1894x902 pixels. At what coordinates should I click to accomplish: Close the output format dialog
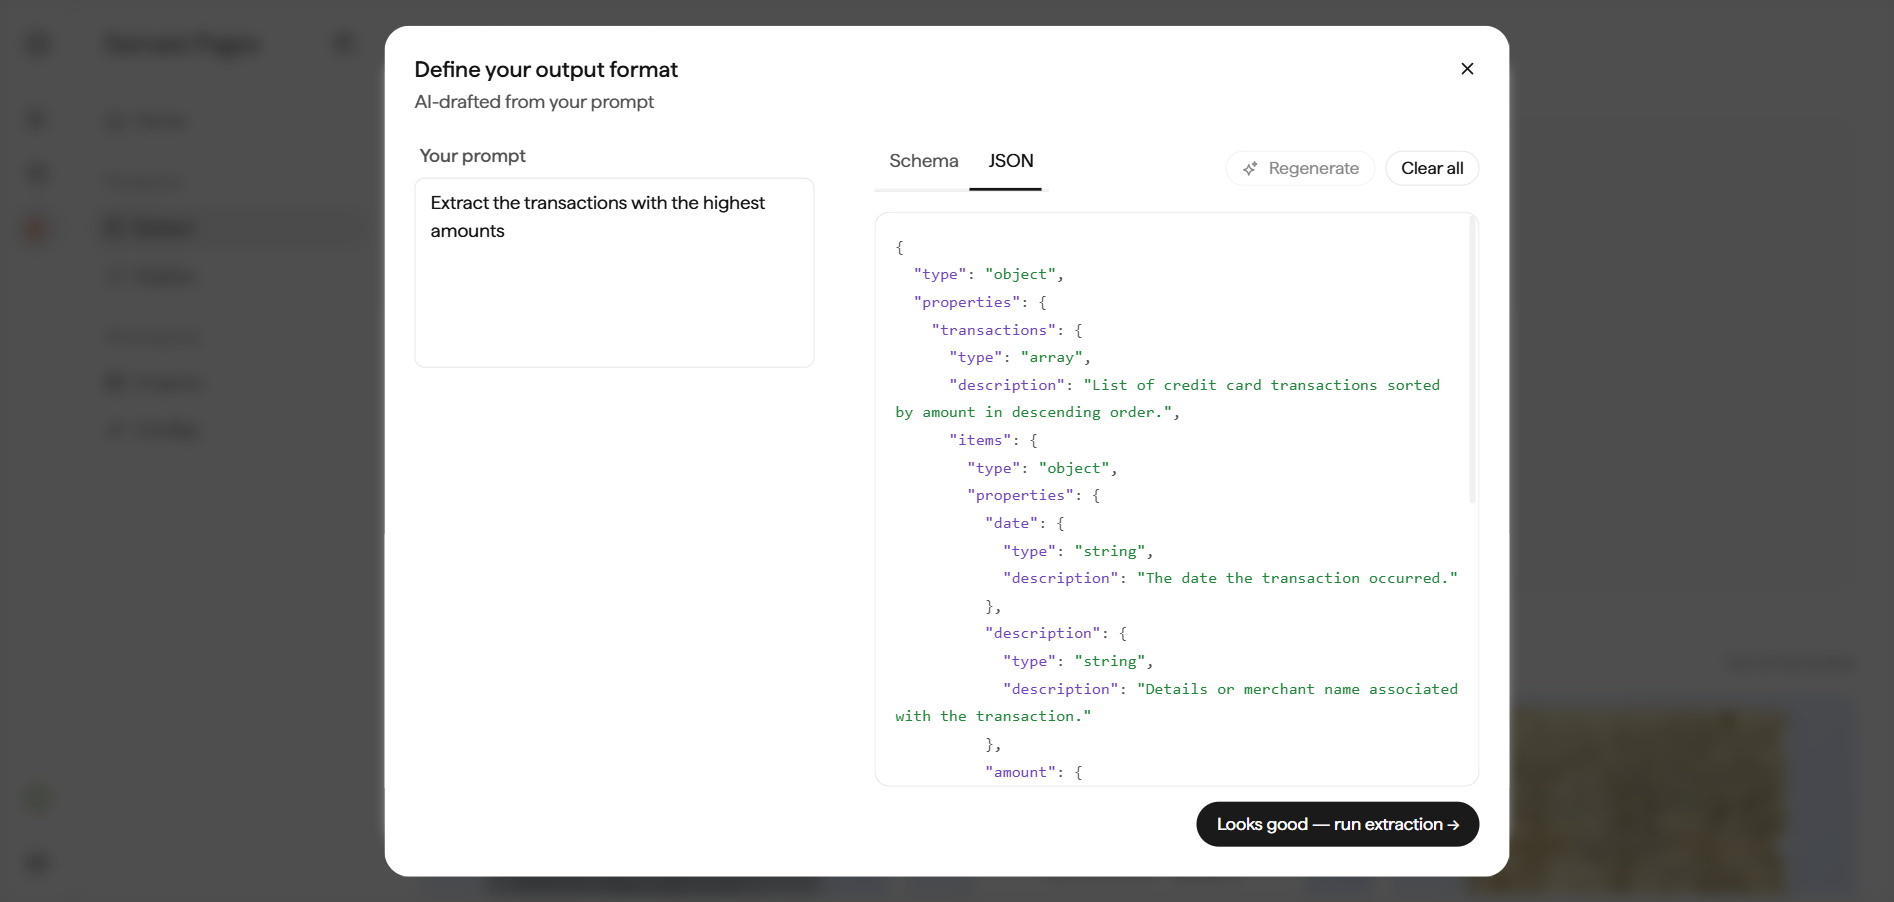[1467, 69]
